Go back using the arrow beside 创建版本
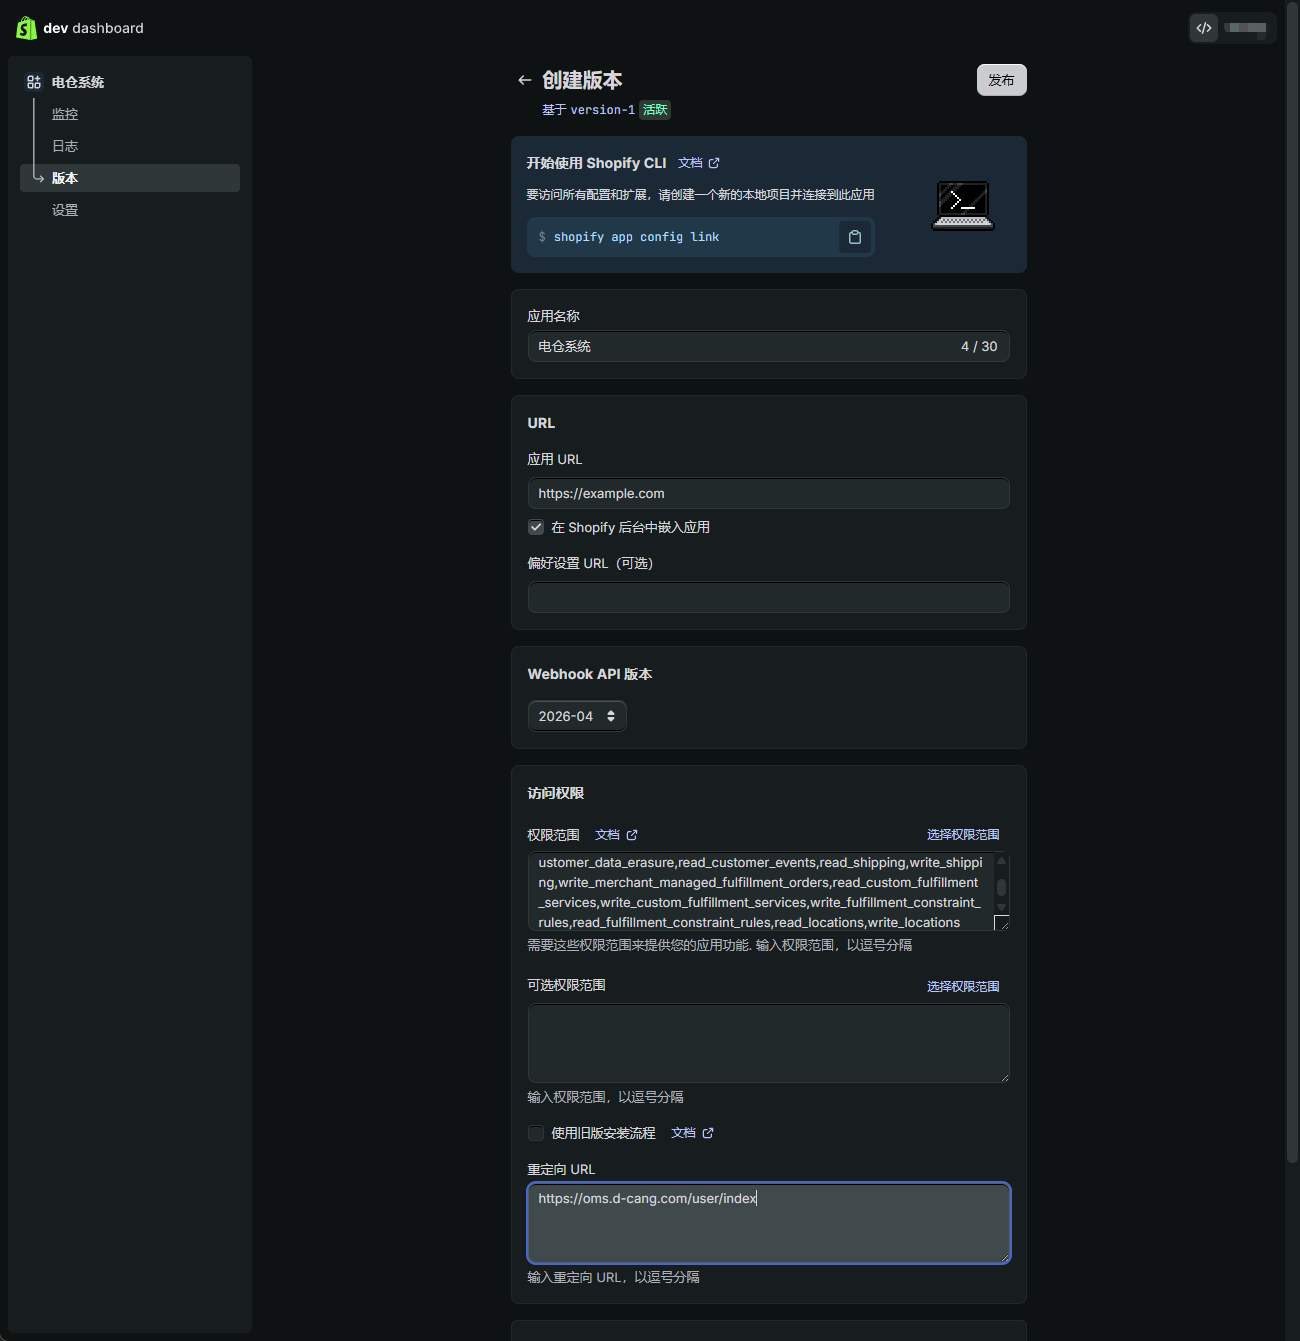This screenshot has height=1341, width=1300. pos(524,80)
